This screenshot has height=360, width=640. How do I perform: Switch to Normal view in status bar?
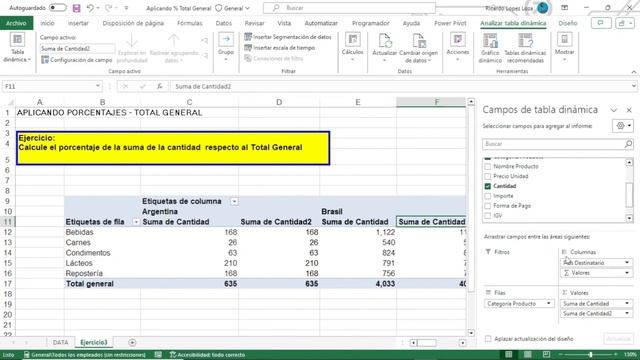coord(509,354)
